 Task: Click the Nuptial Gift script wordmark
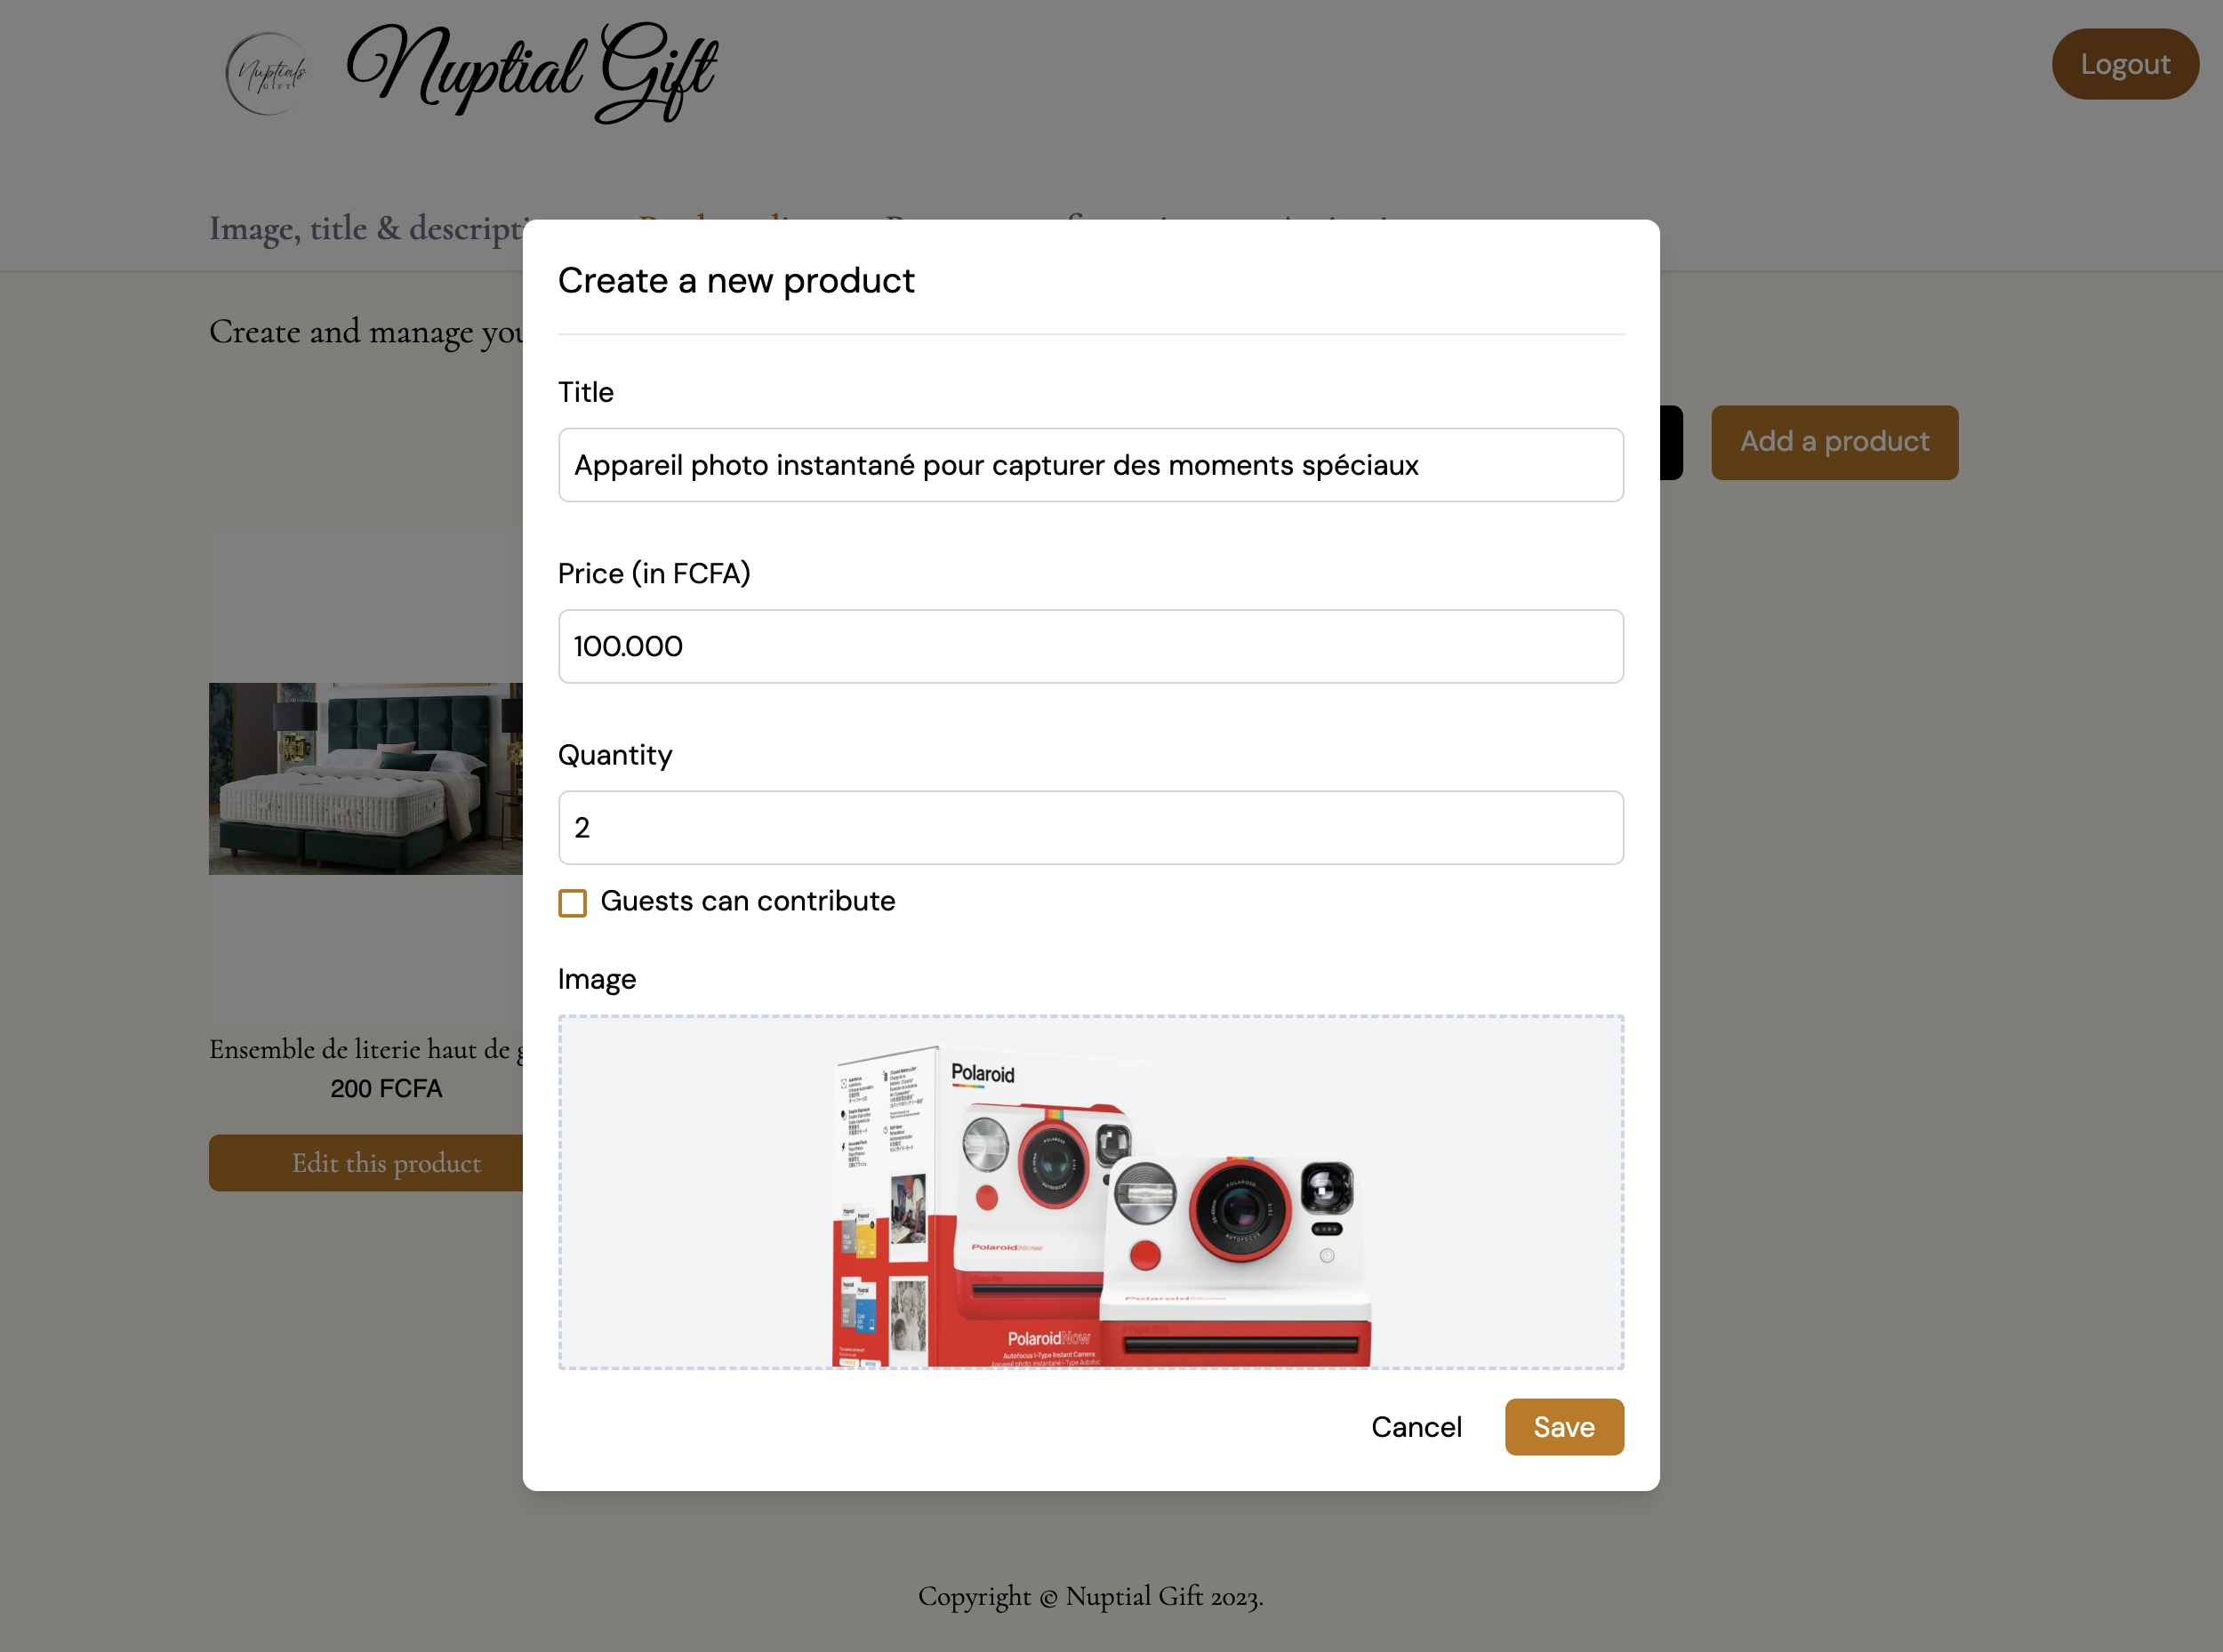532,73
